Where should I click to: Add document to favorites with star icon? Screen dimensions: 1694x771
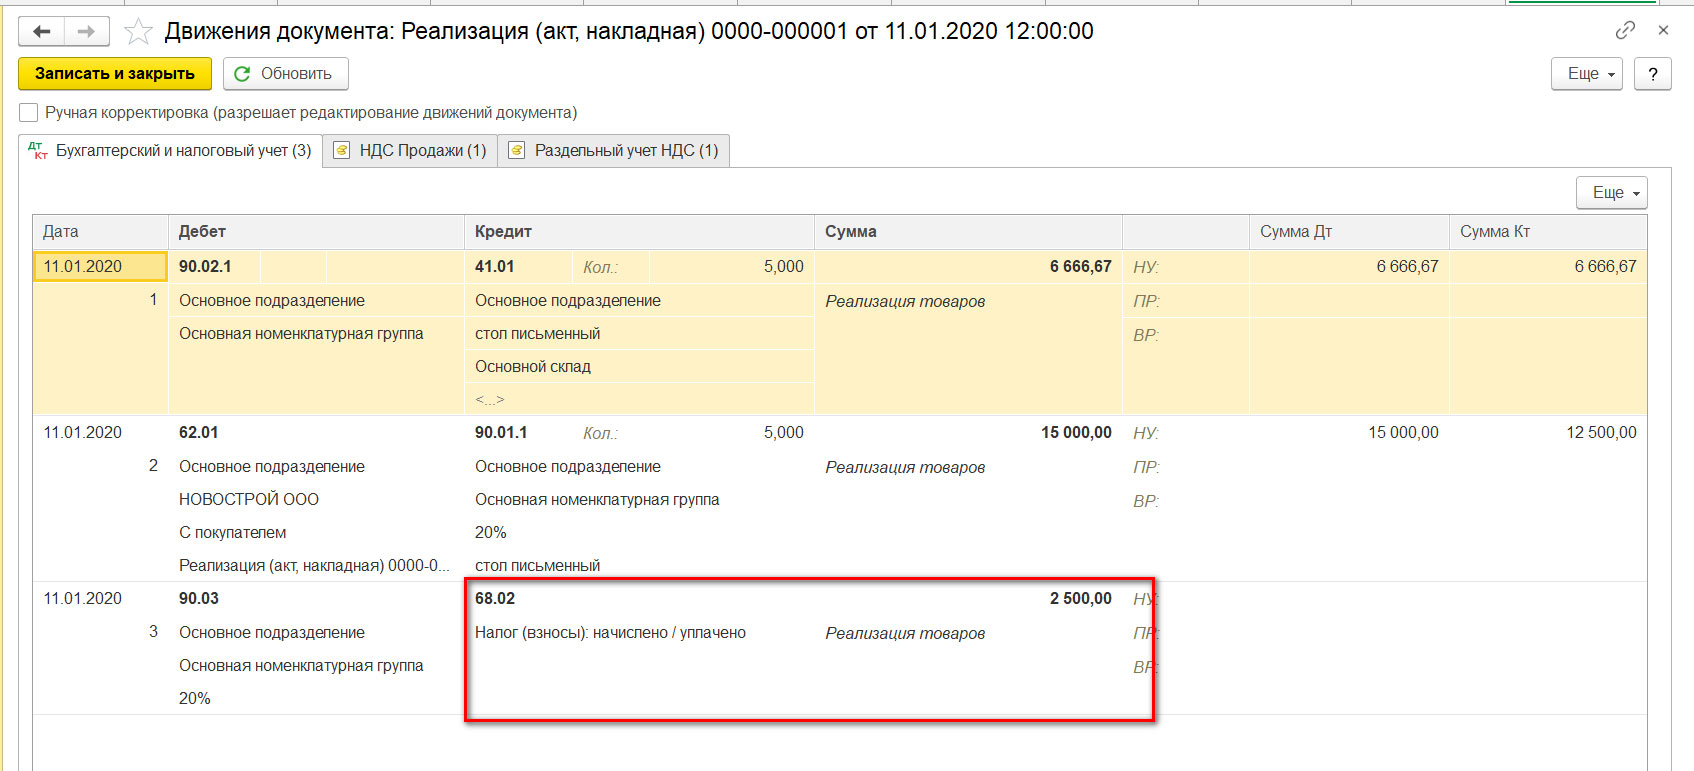pyautogui.click(x=138, y=32)
